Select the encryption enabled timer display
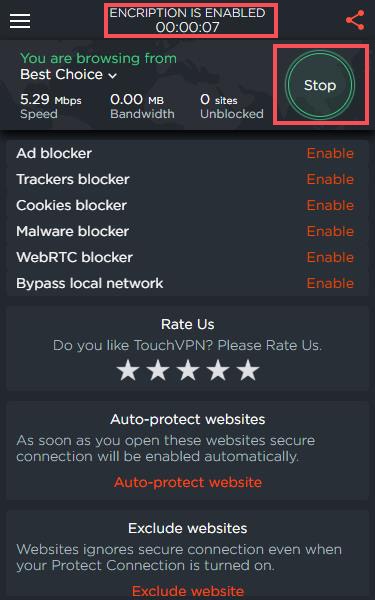This screenshot has width=375, height=600. (188, 20)
